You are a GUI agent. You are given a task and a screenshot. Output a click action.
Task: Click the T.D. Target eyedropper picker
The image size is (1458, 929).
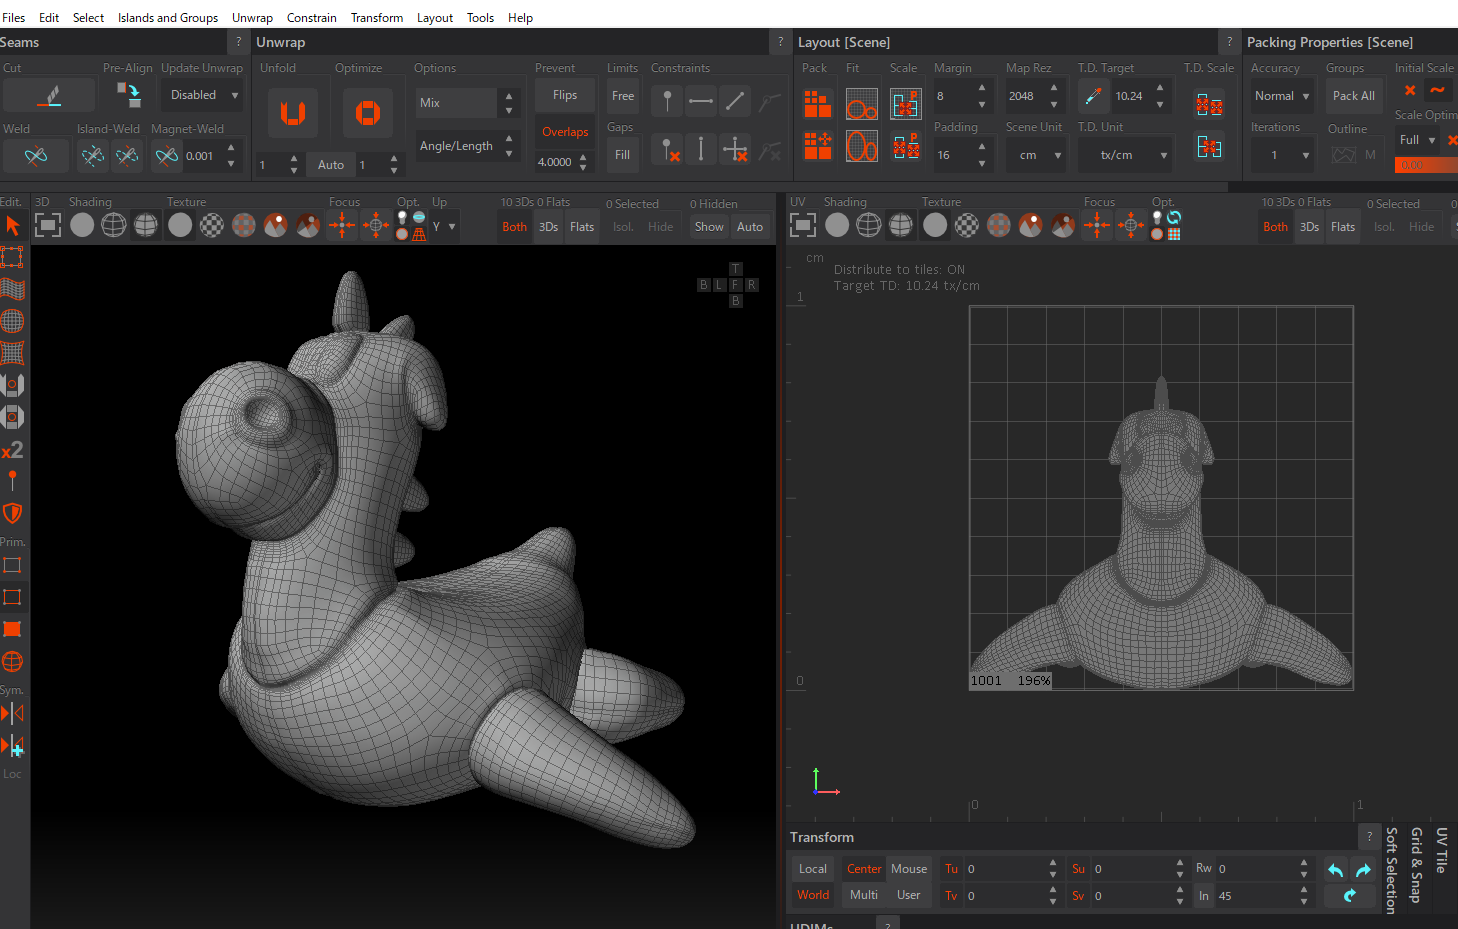coord(1094,96)
